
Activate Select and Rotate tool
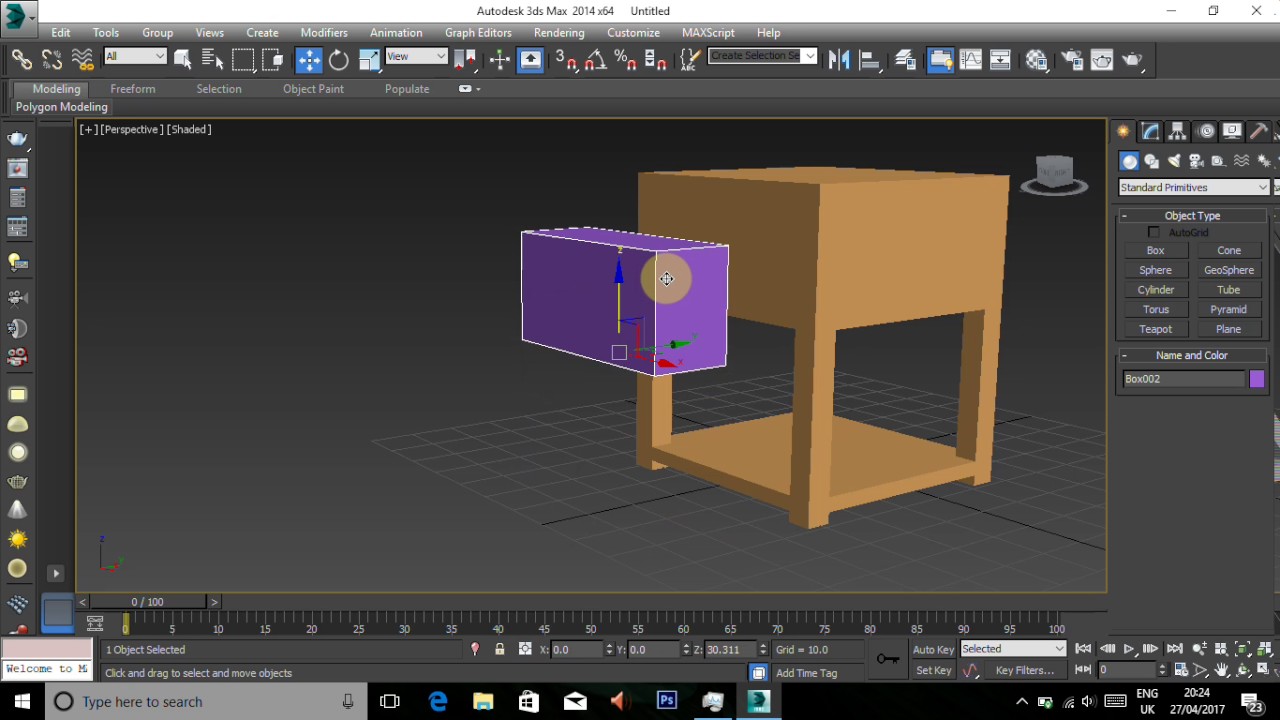point(339,60)
